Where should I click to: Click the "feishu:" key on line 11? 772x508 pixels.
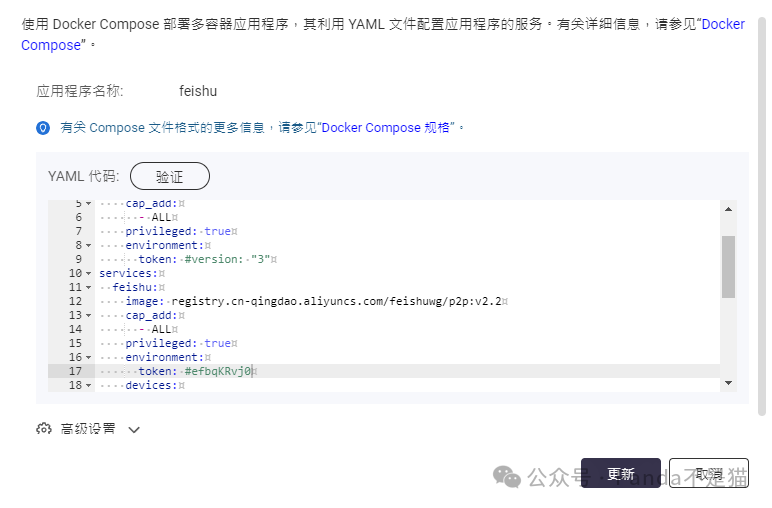pos(135,287)
